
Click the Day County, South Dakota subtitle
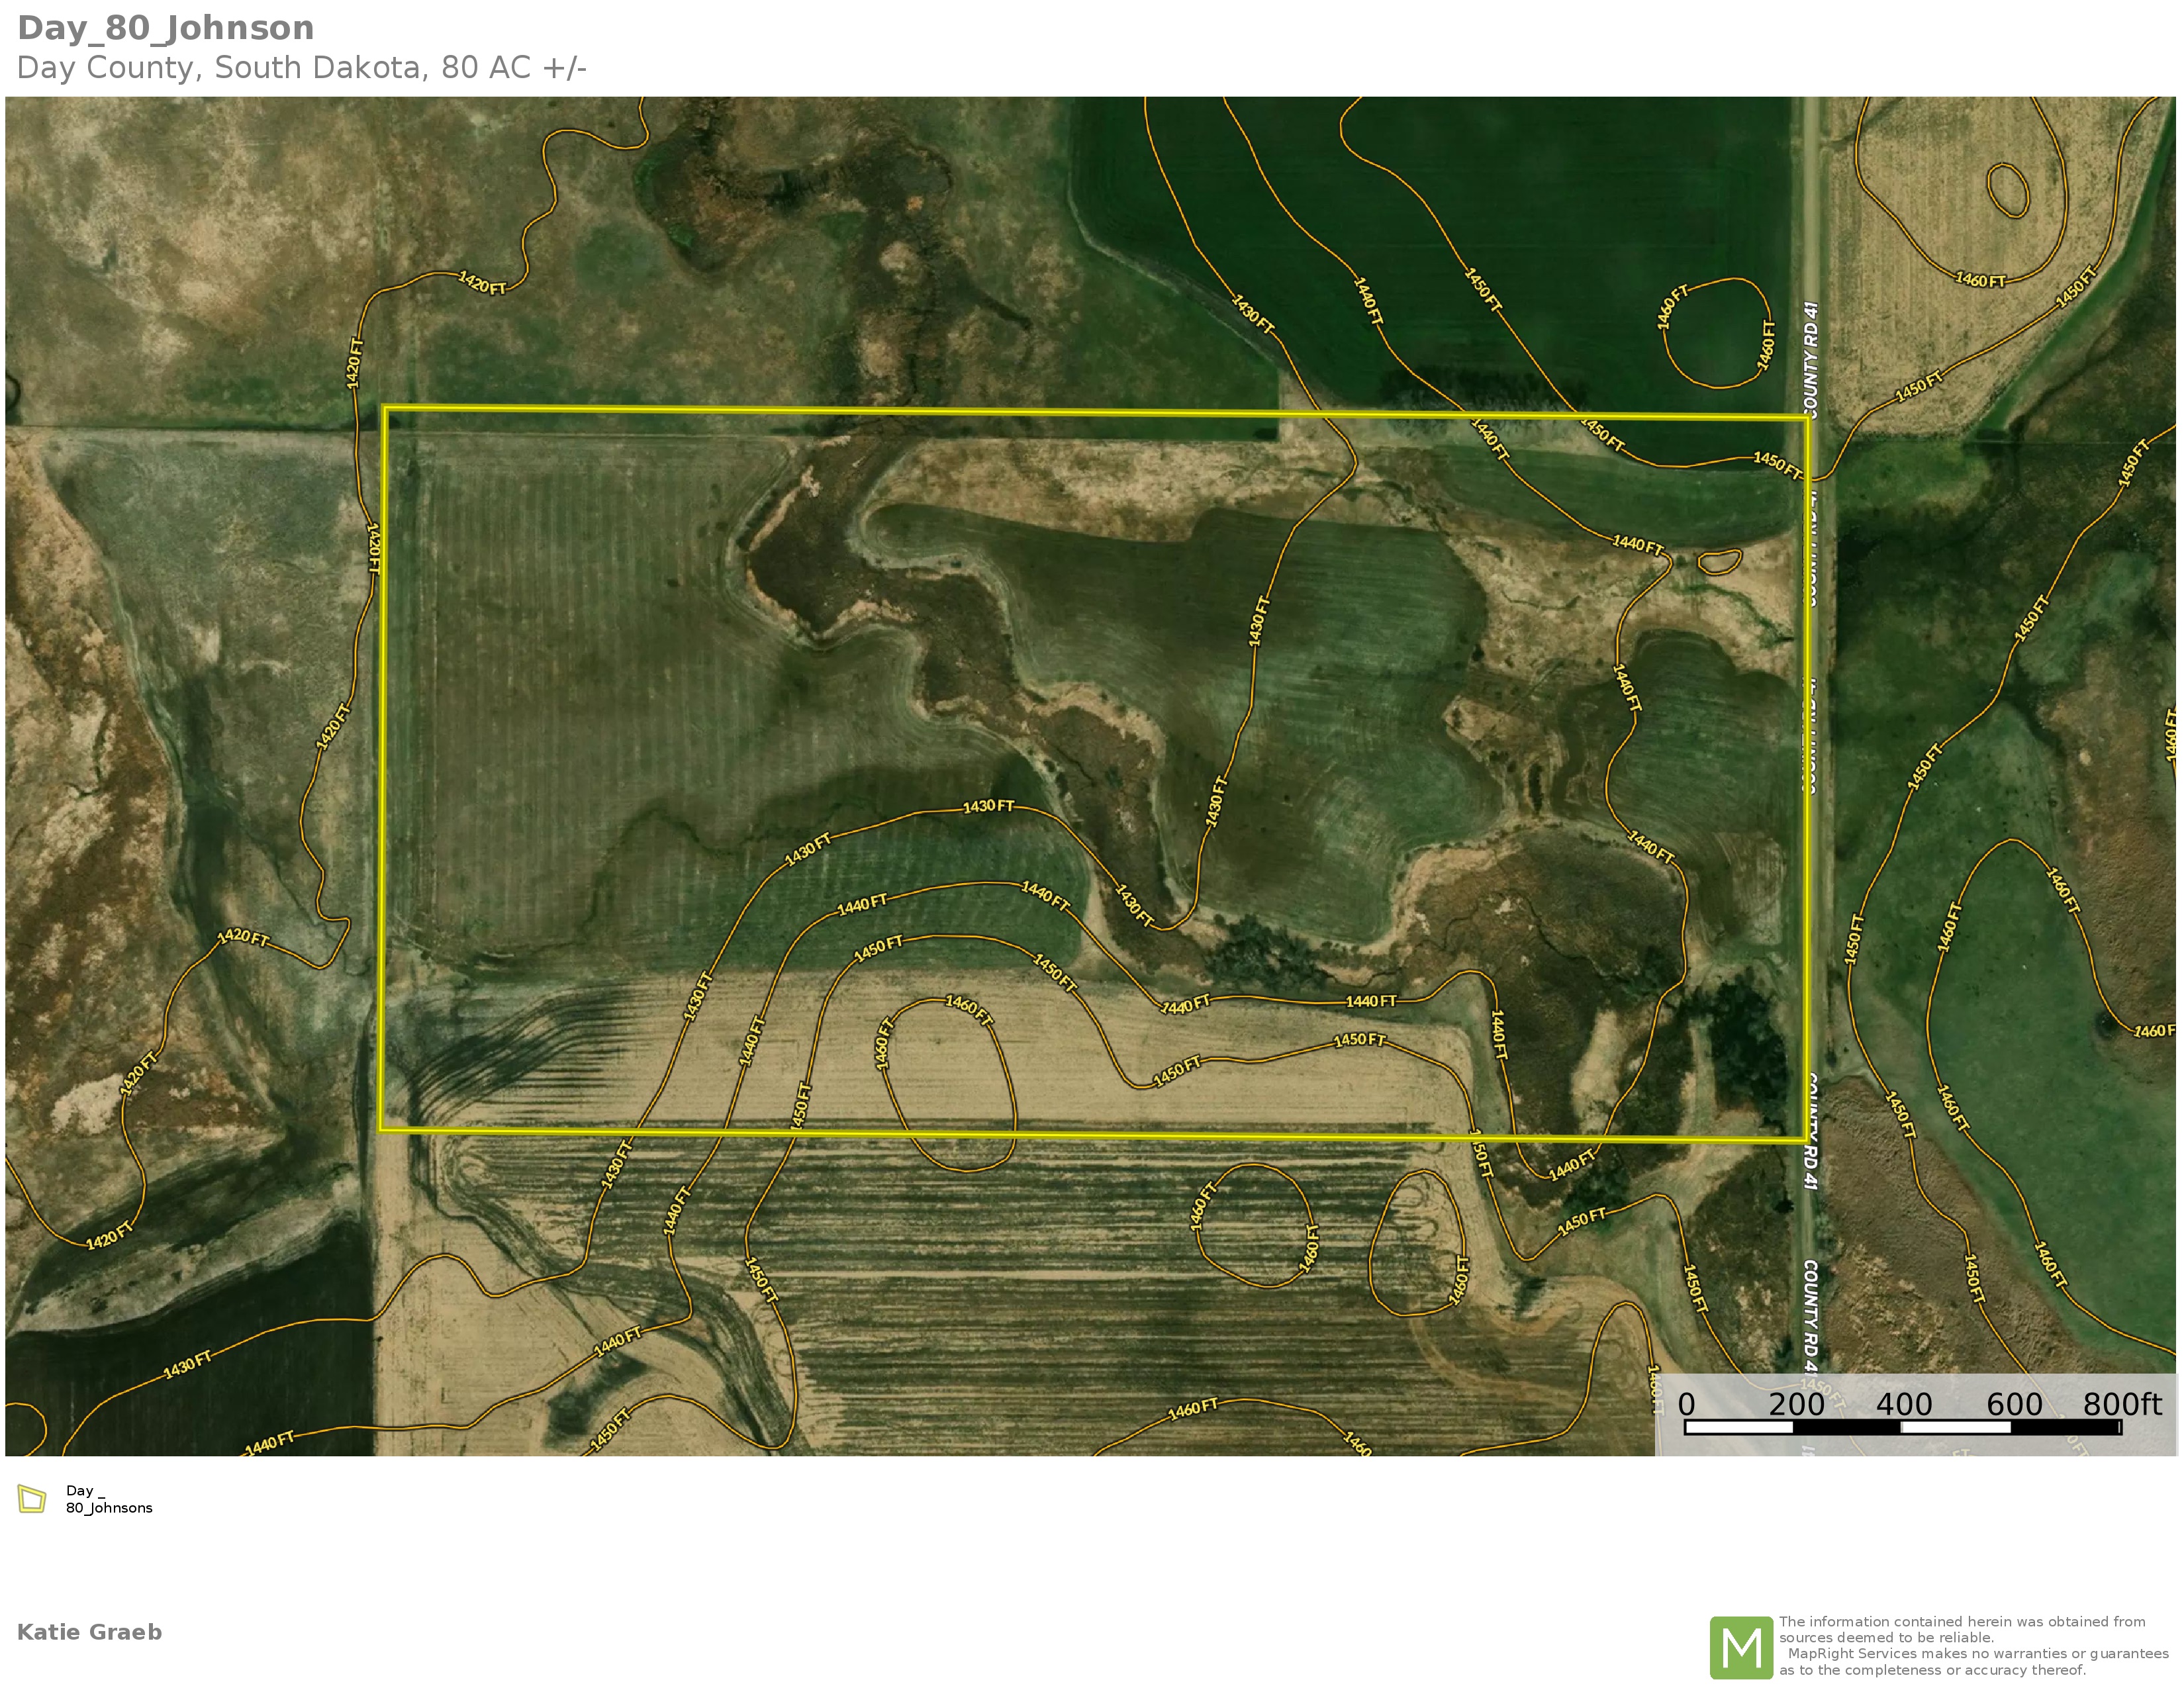(301, 68)
